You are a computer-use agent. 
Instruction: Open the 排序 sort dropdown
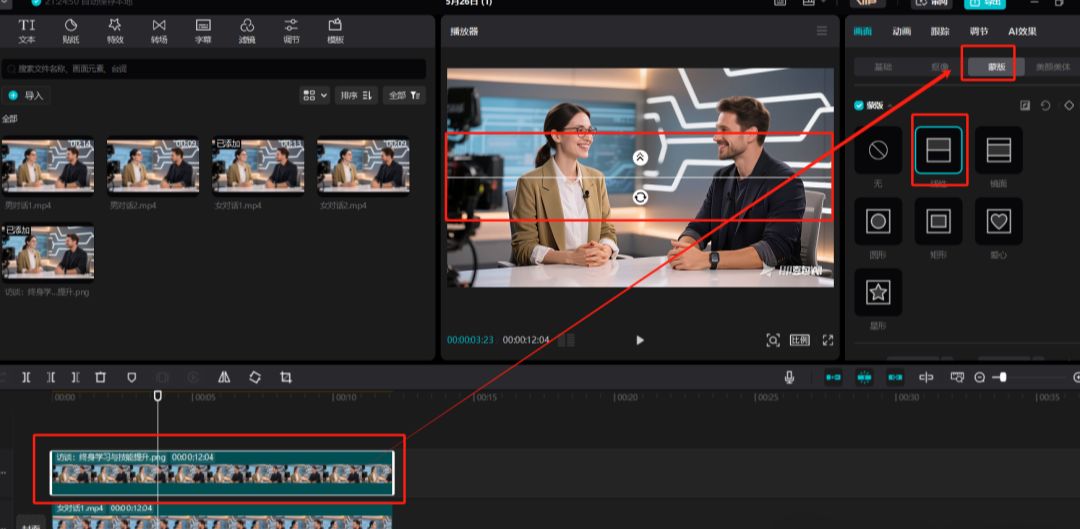point(355,95)
